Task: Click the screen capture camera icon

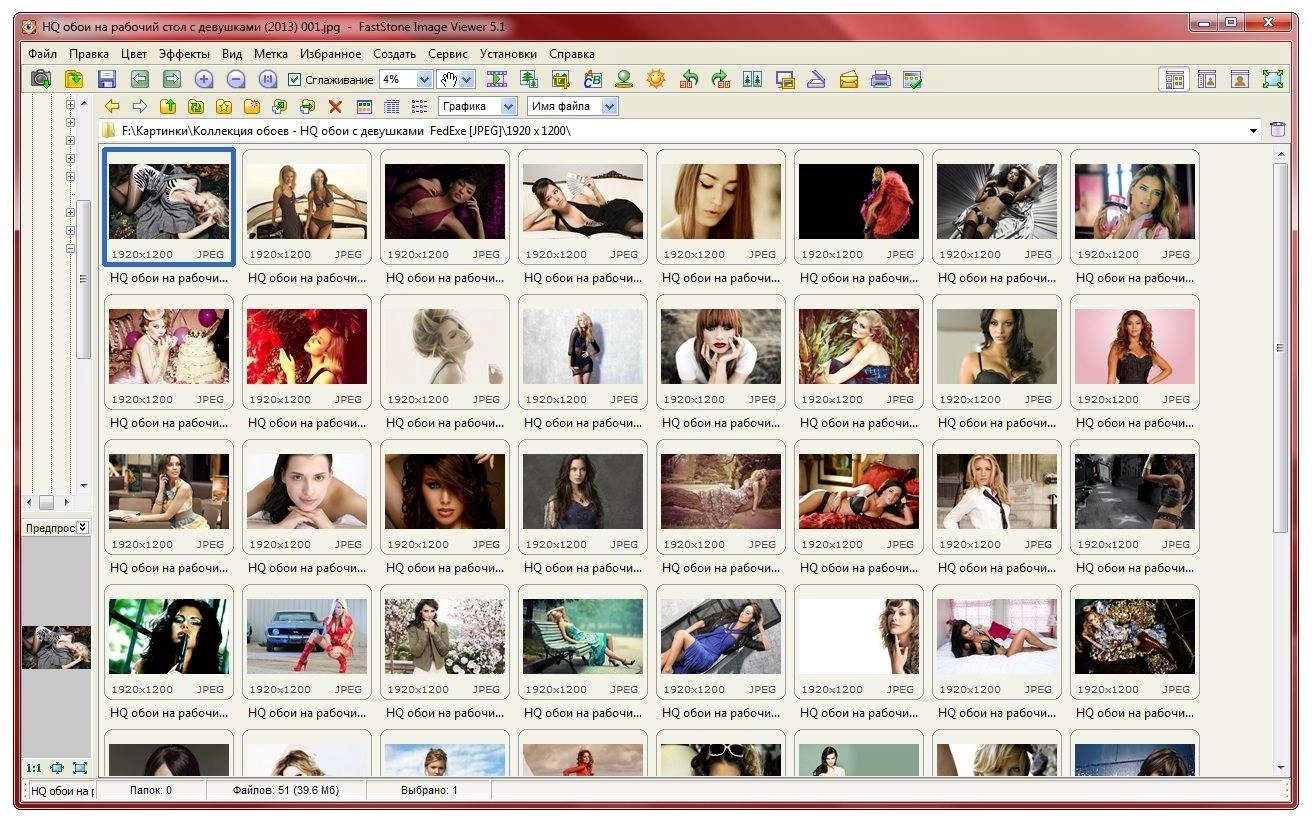Action: click(x=40, y=79)
